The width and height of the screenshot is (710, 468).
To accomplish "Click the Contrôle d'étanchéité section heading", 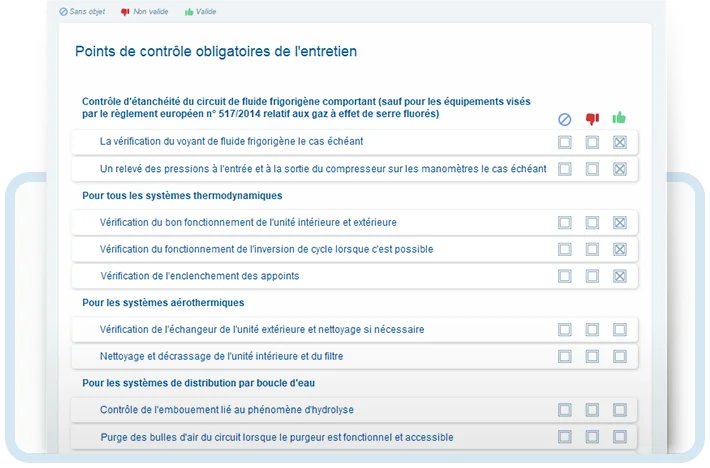I will pos(306,108).
